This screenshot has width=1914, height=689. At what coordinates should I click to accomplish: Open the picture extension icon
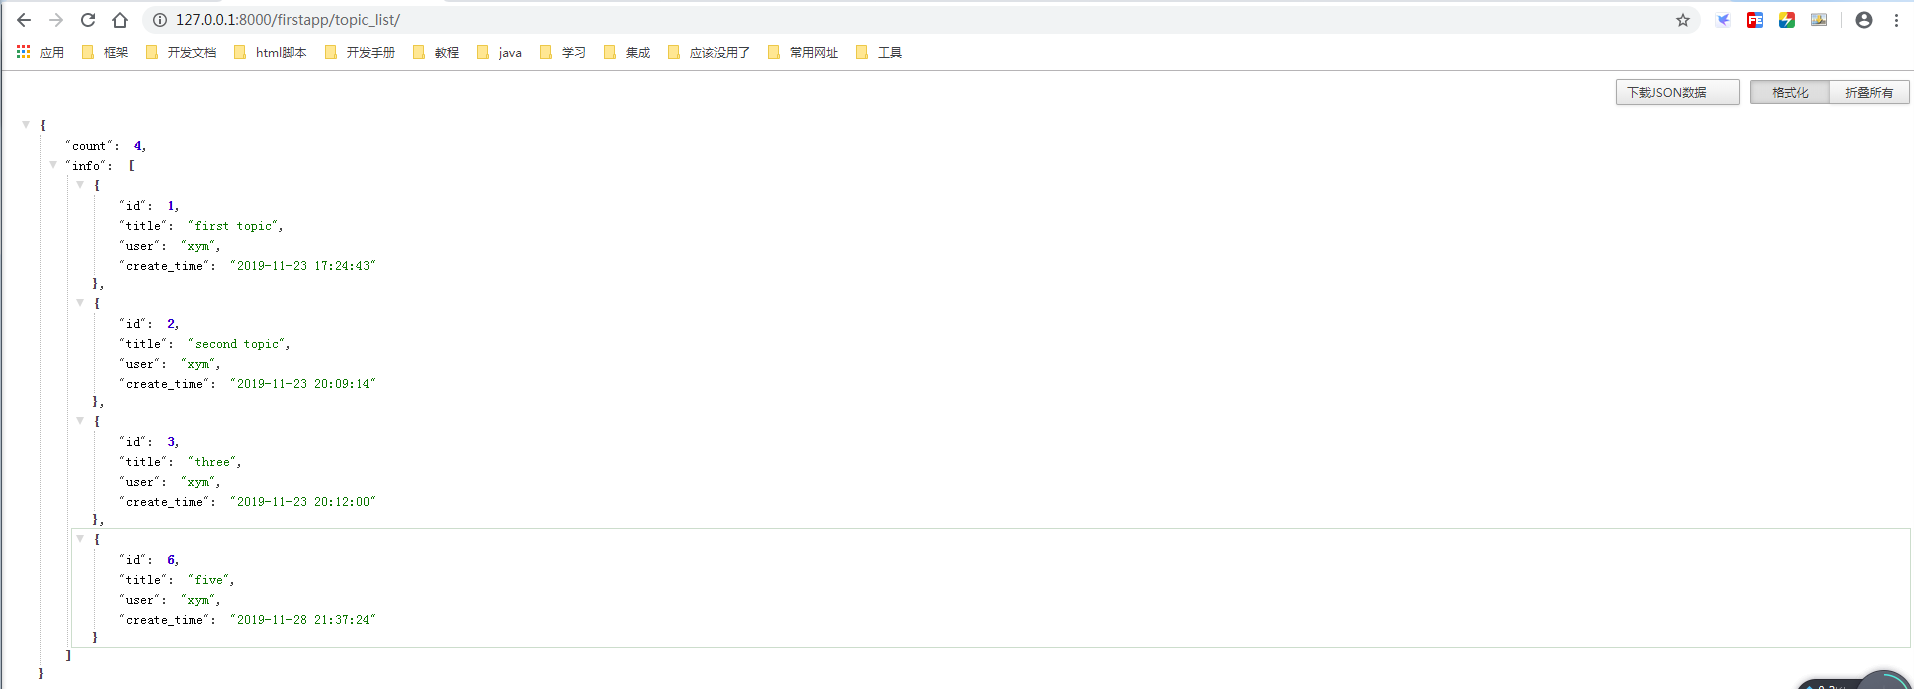pyautogui.click(x=1819, y=20)
